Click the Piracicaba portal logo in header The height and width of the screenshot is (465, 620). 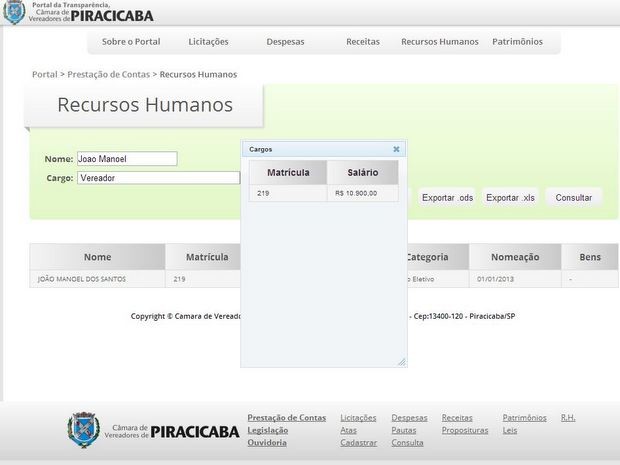[x=80, y=12]
